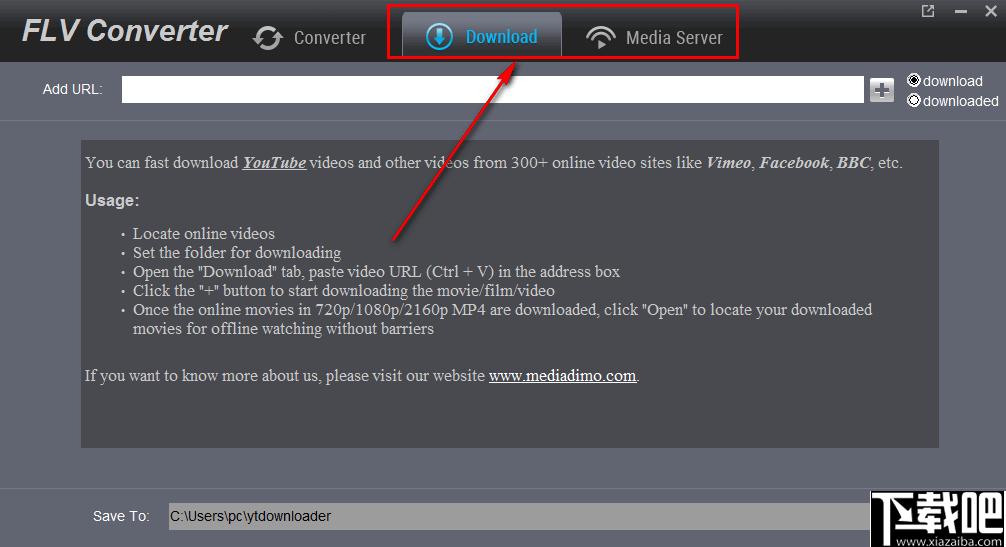Click the Save To path field

click(518, 516)
